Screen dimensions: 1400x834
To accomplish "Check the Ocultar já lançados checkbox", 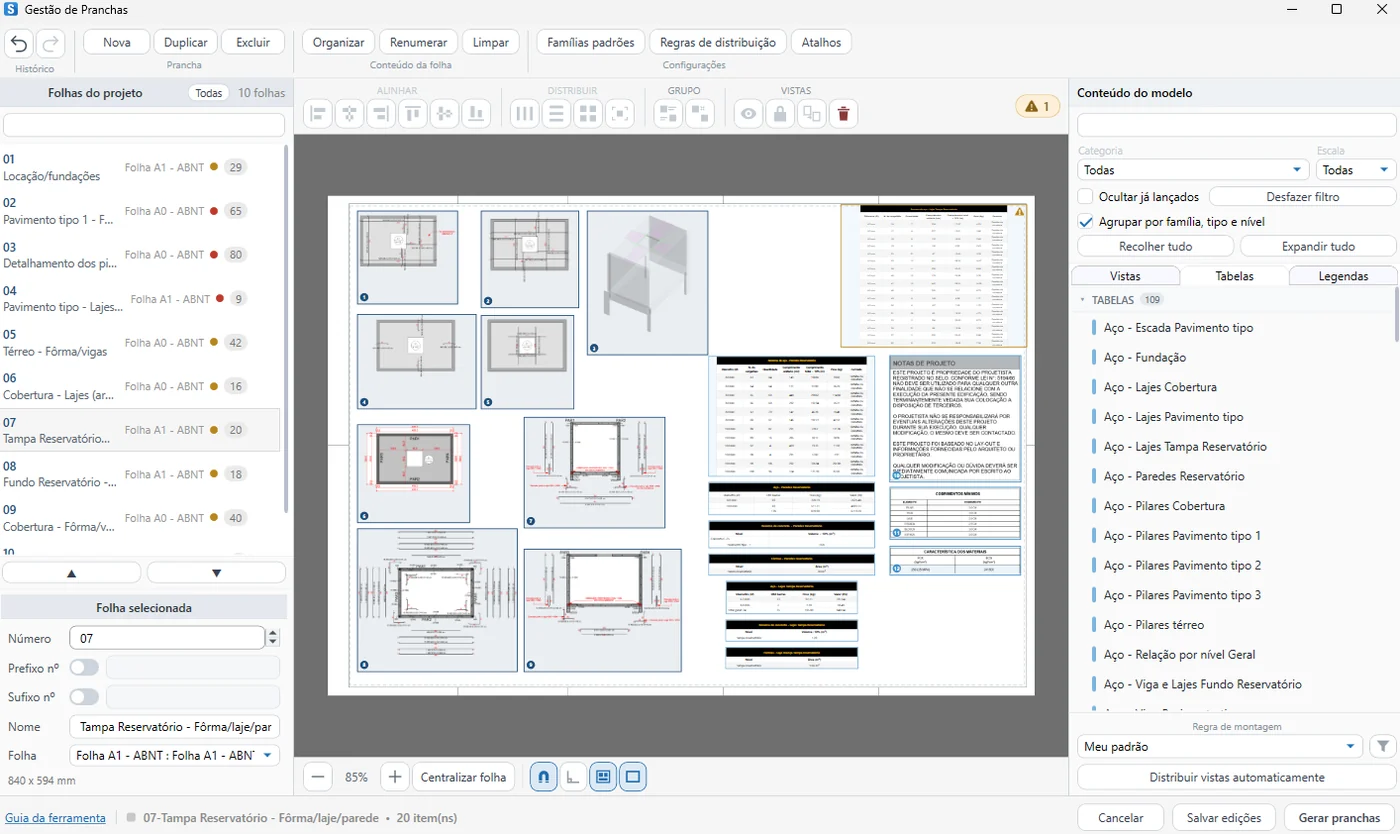I will tap(1086, 197).
